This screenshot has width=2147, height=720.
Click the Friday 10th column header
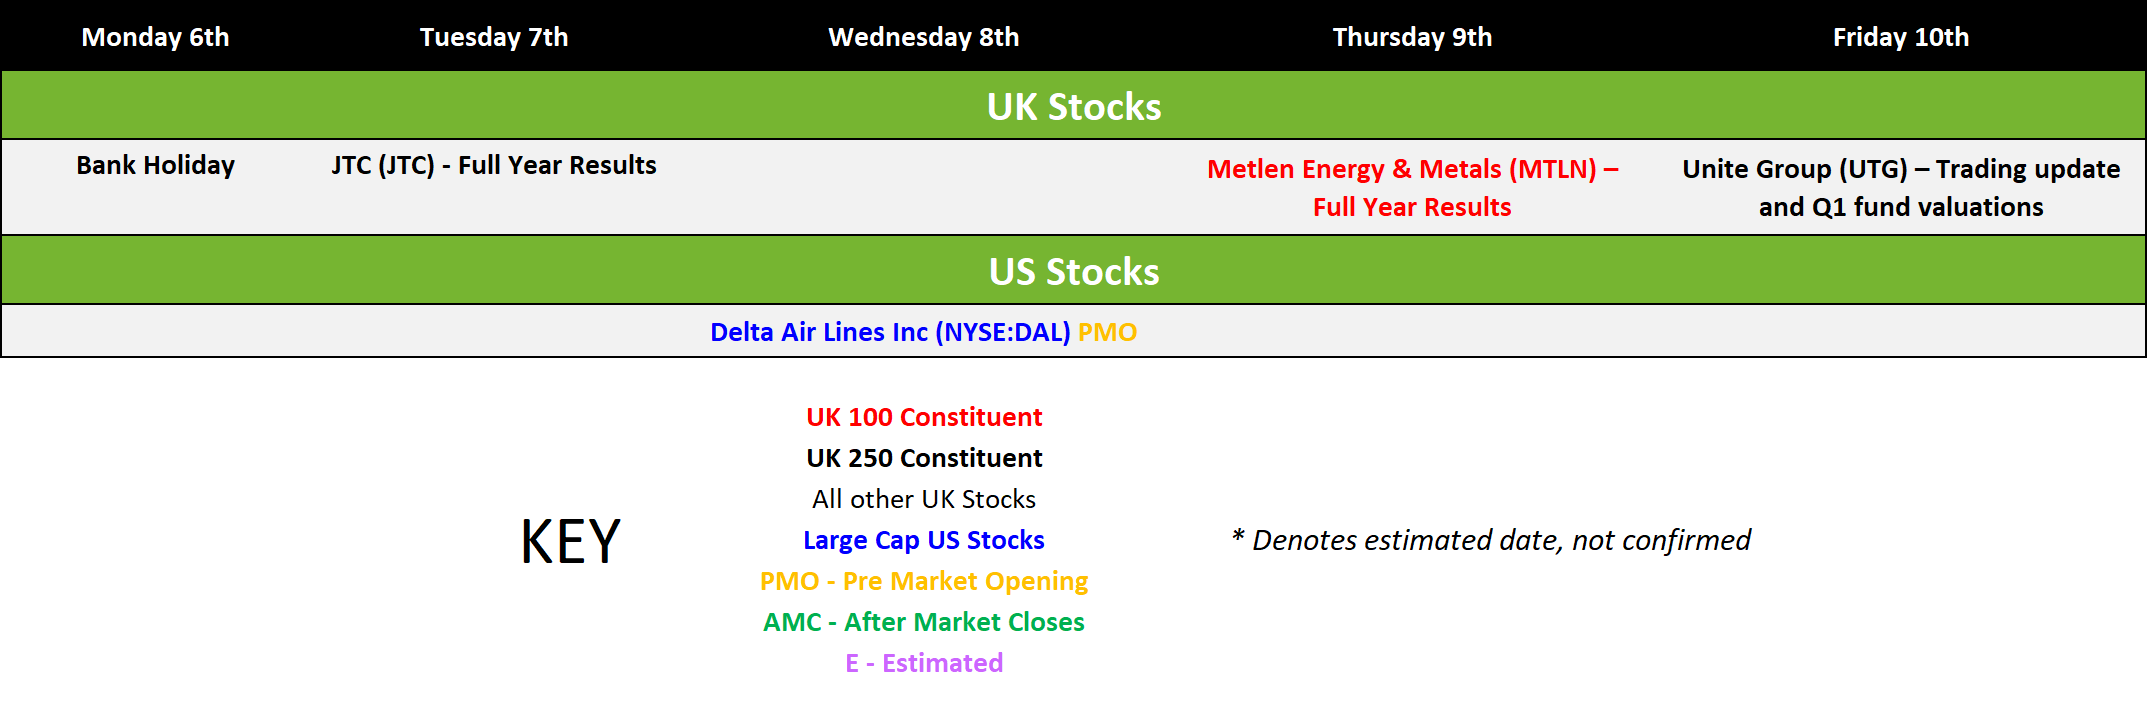(x=1901, y=37)
